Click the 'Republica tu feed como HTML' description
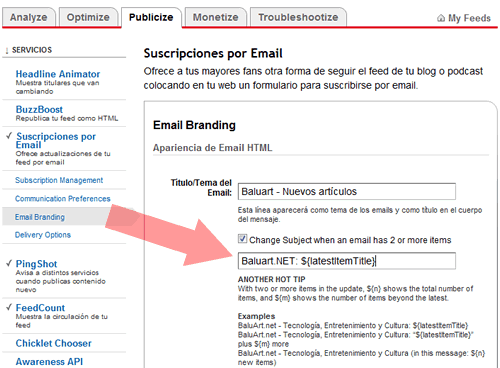Image resolution: width=500 pixels, height=368 pixels. [x=67, y=118]
